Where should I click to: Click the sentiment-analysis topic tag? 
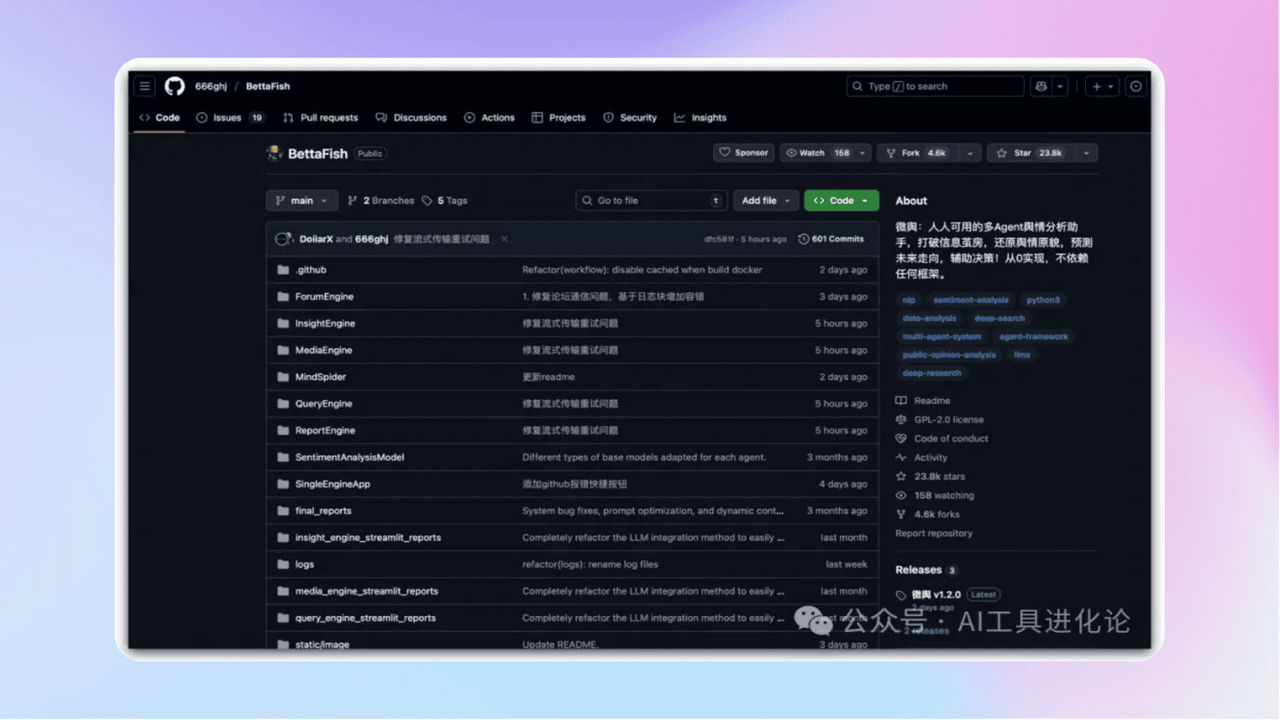[971, 300]
